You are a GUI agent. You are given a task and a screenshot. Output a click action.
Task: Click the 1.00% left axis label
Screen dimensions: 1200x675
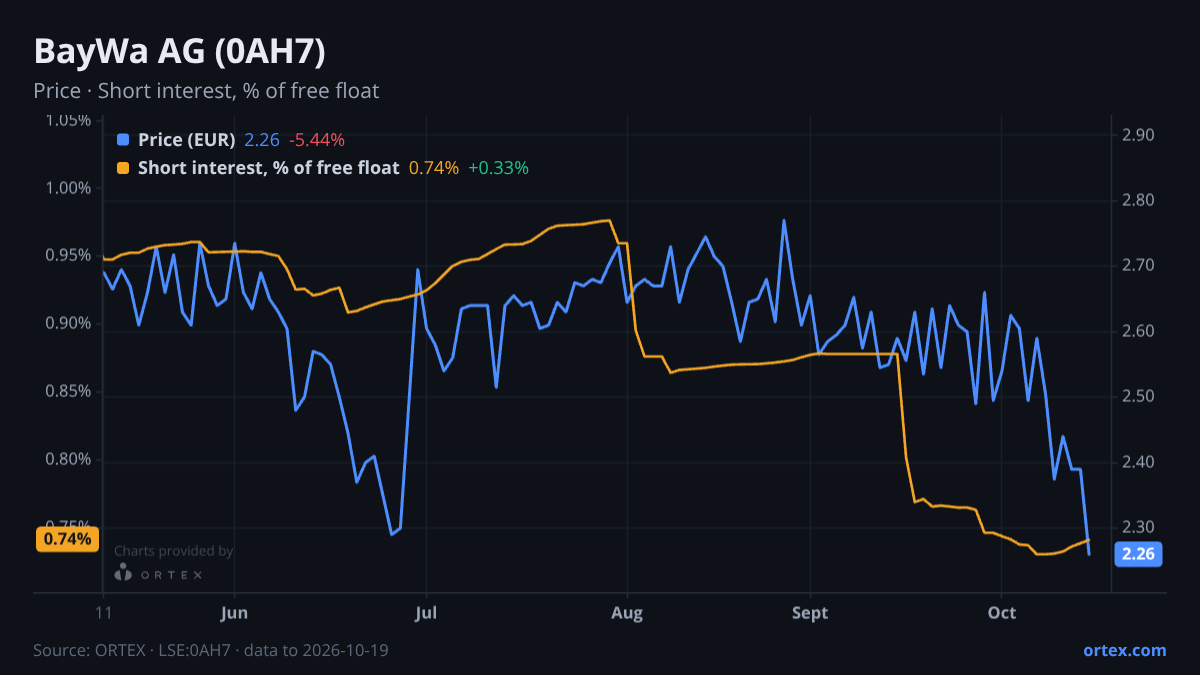tap(69, 188)
